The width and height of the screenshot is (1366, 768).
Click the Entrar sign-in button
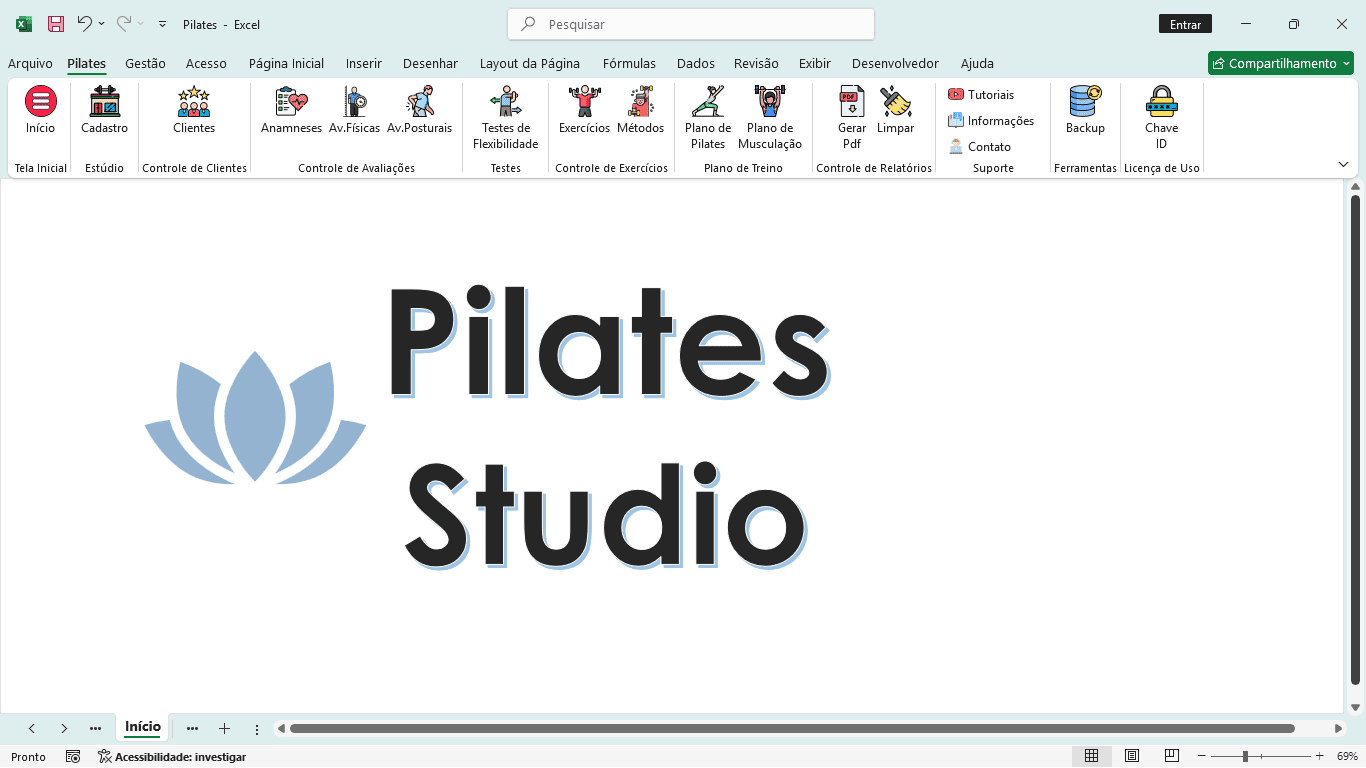[1185, 24]
